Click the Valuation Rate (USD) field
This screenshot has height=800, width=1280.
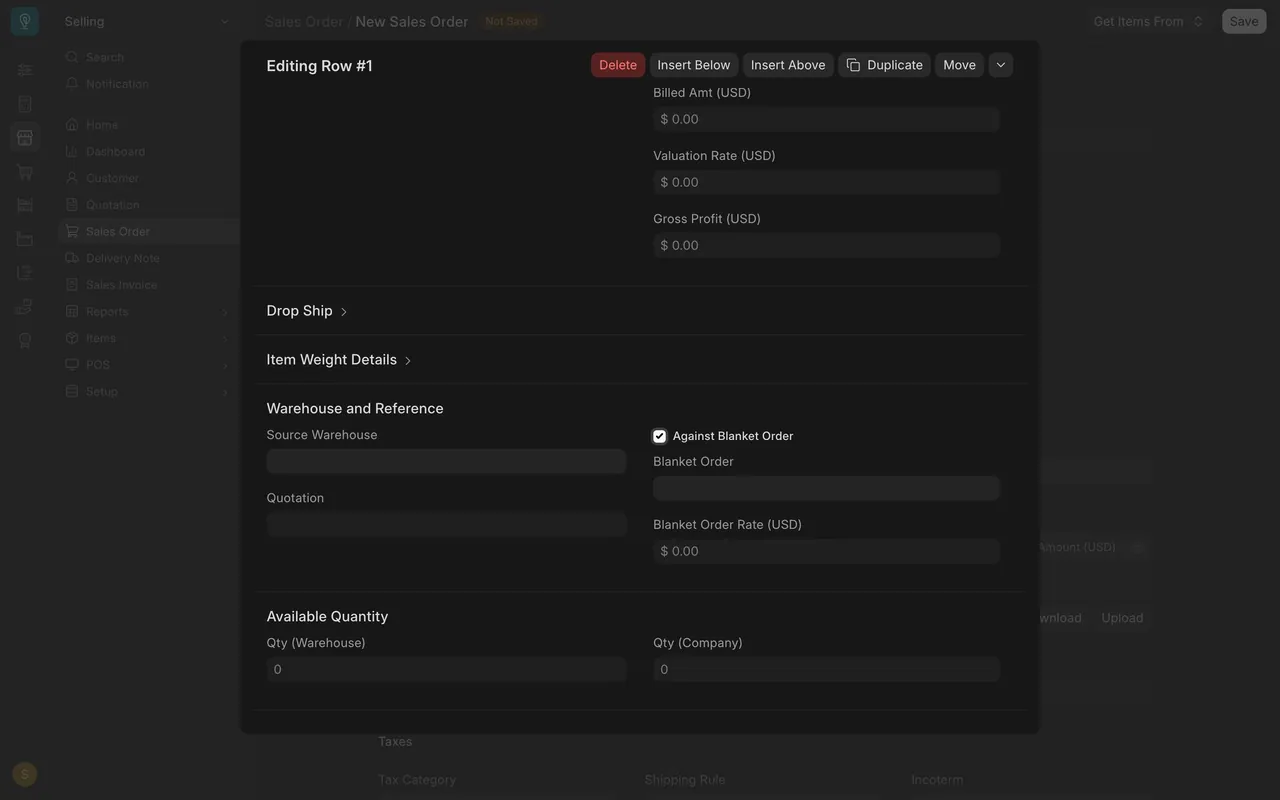[826, 182]
